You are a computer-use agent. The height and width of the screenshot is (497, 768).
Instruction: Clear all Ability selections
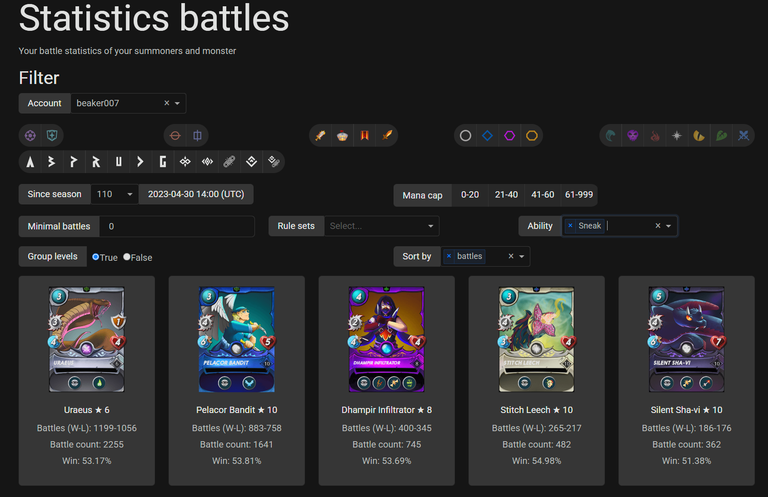(x=658, y=226)
